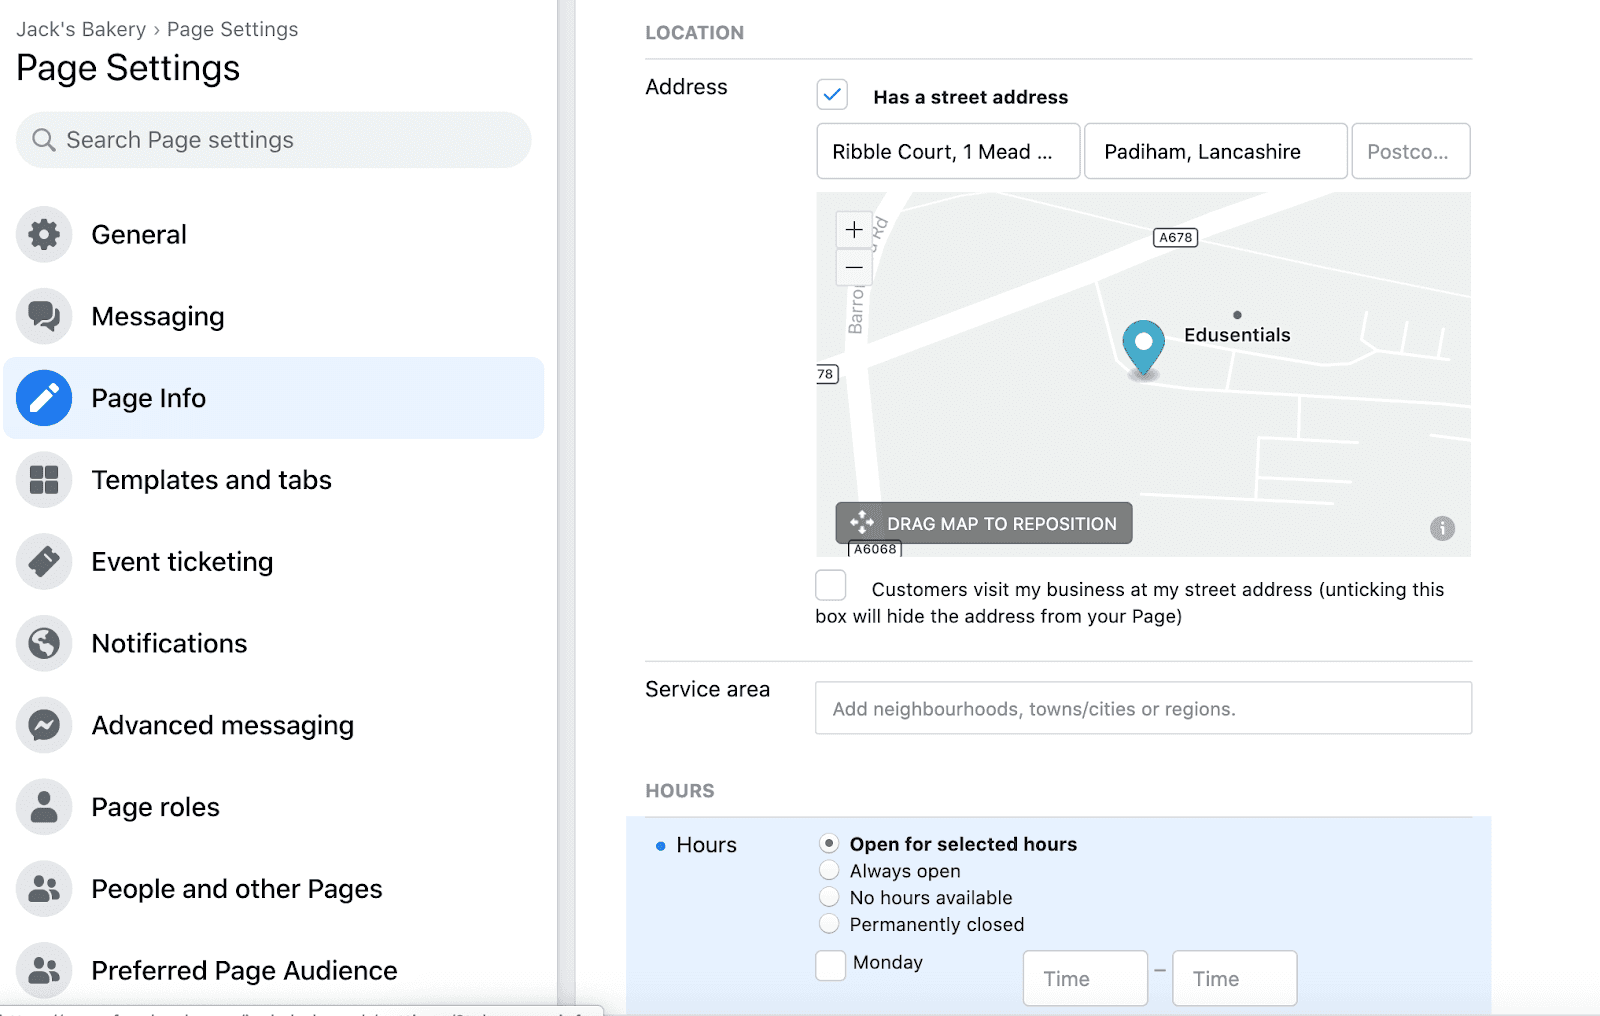
Task: Open the Preferred Page Audience settings
Action: (x=244, y=971)
